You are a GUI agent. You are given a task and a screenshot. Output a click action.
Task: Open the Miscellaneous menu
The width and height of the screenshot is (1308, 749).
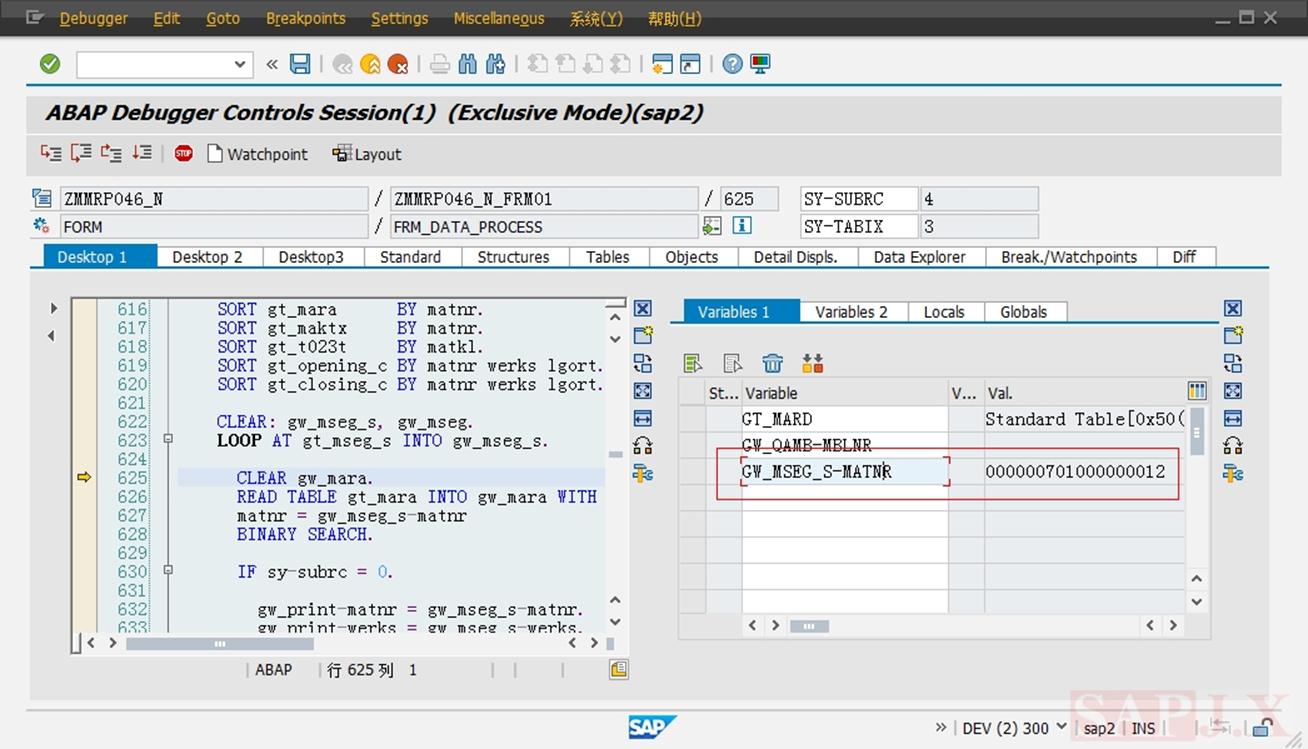tap(499, 18)
